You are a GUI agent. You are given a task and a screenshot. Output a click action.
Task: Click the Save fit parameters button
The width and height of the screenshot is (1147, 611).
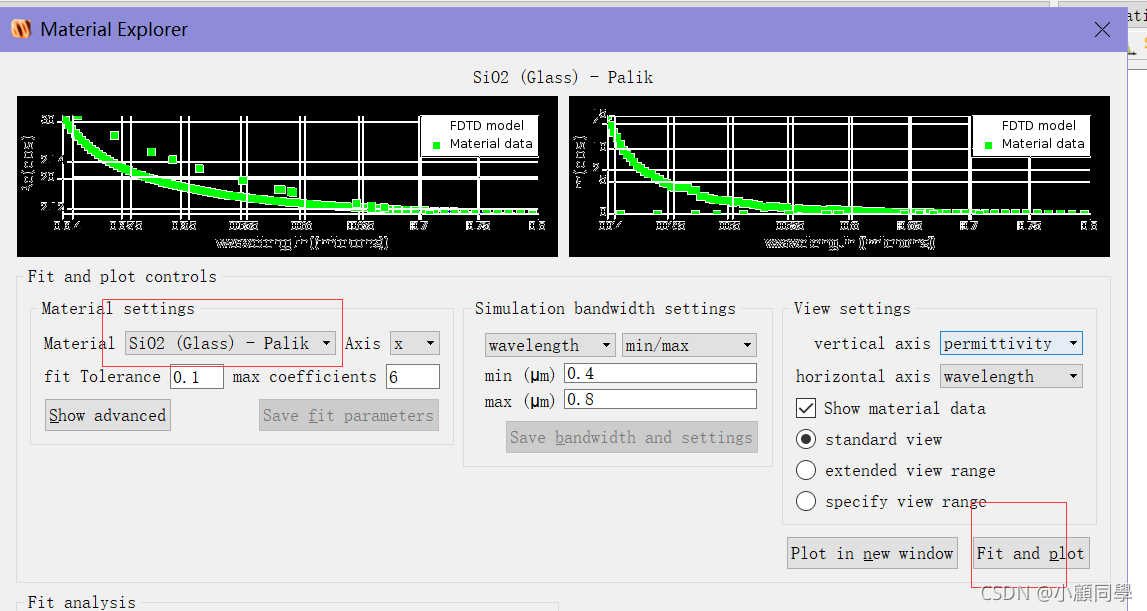pos(348,415)
